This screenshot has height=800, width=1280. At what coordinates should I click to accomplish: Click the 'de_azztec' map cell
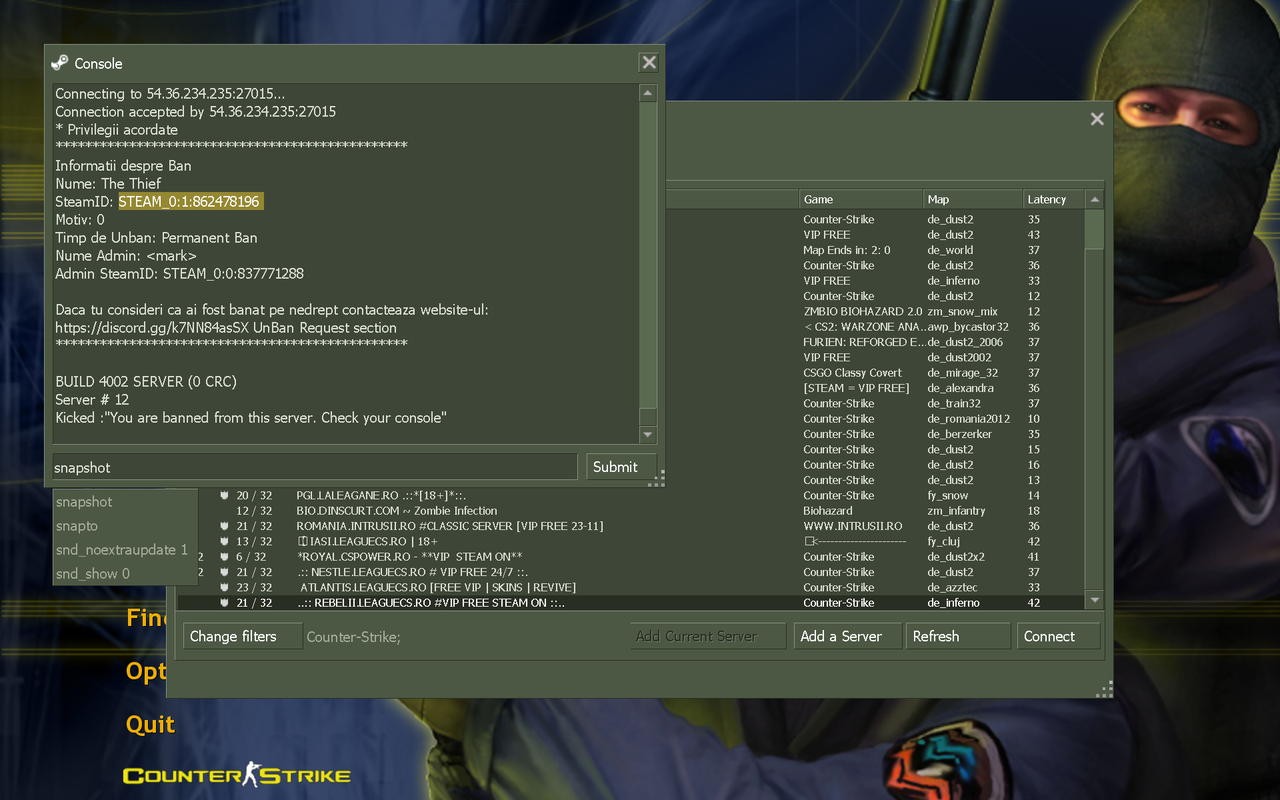953,587
